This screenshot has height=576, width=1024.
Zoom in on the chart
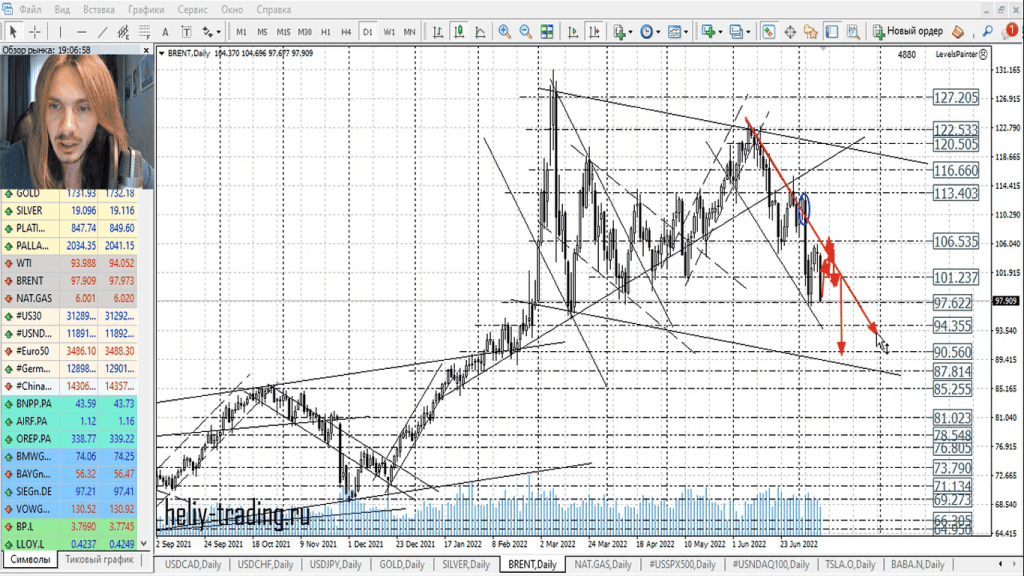tap(505, 32)
